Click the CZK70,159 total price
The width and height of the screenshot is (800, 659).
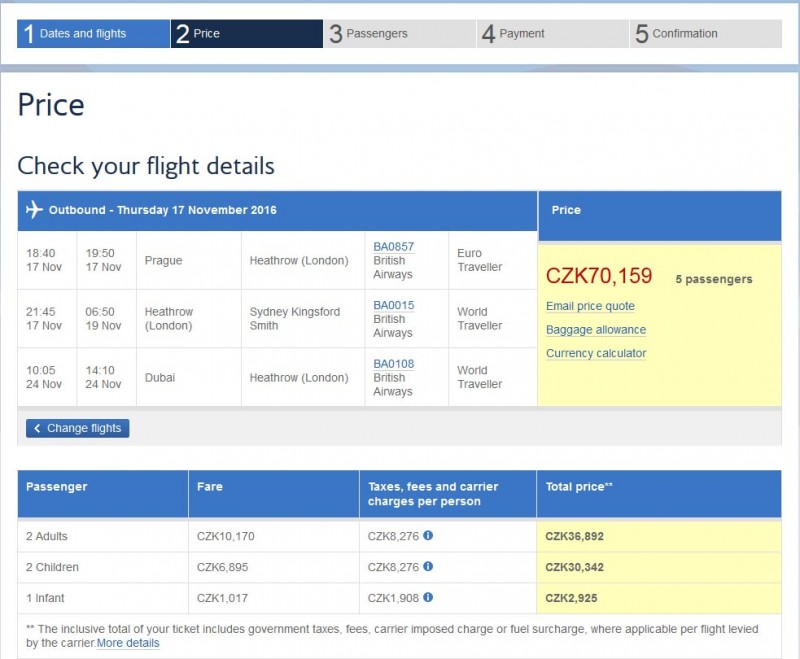tap(599, 276)
